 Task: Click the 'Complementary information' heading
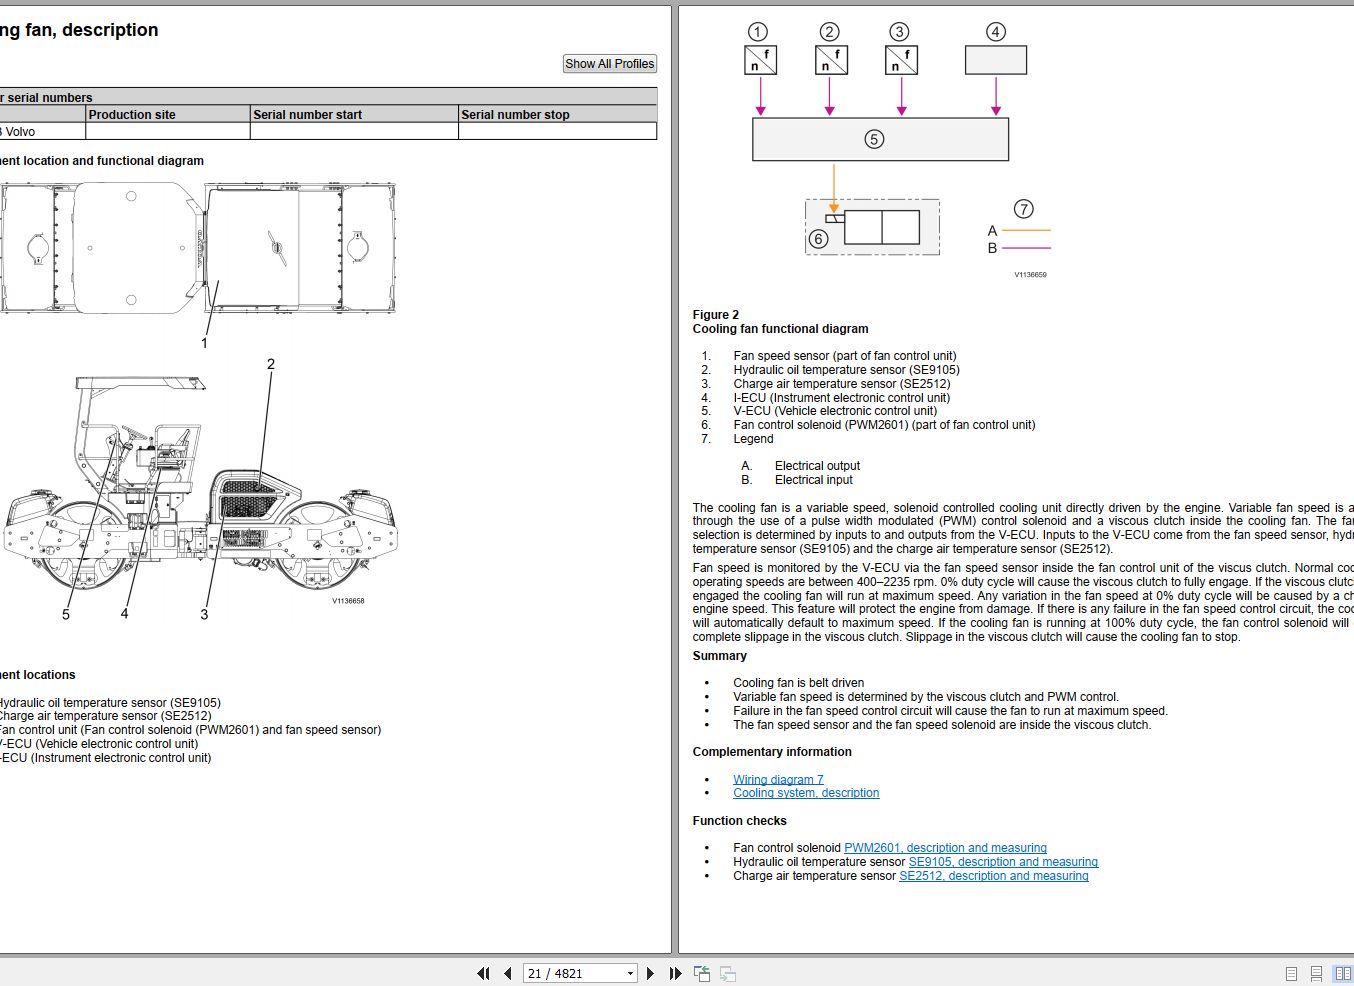click(772, 752)
